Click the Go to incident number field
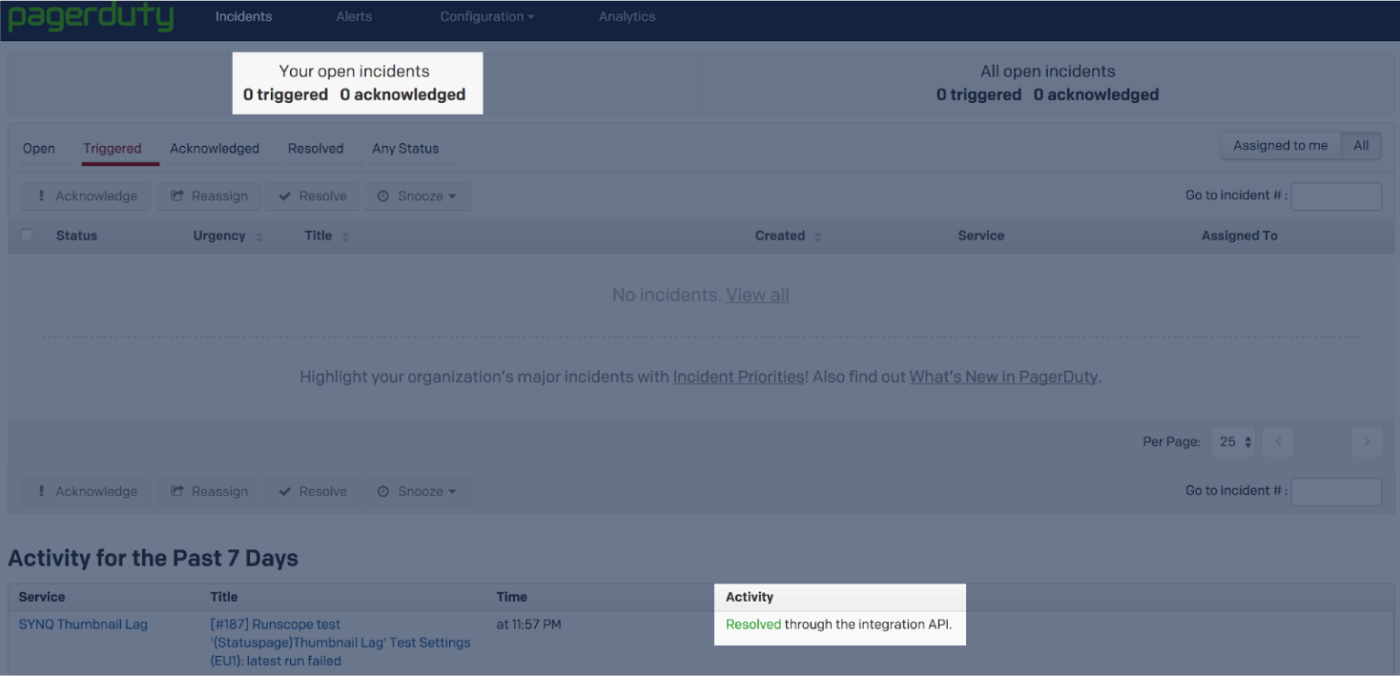 [x=1336, y=196]
